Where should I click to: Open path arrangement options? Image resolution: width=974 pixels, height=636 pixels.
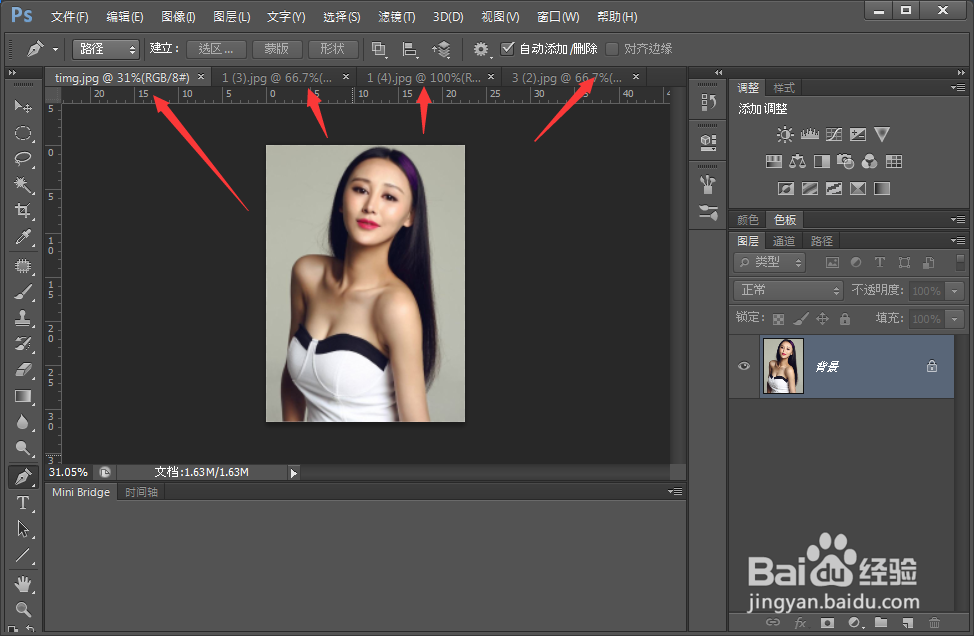point(442,49)
